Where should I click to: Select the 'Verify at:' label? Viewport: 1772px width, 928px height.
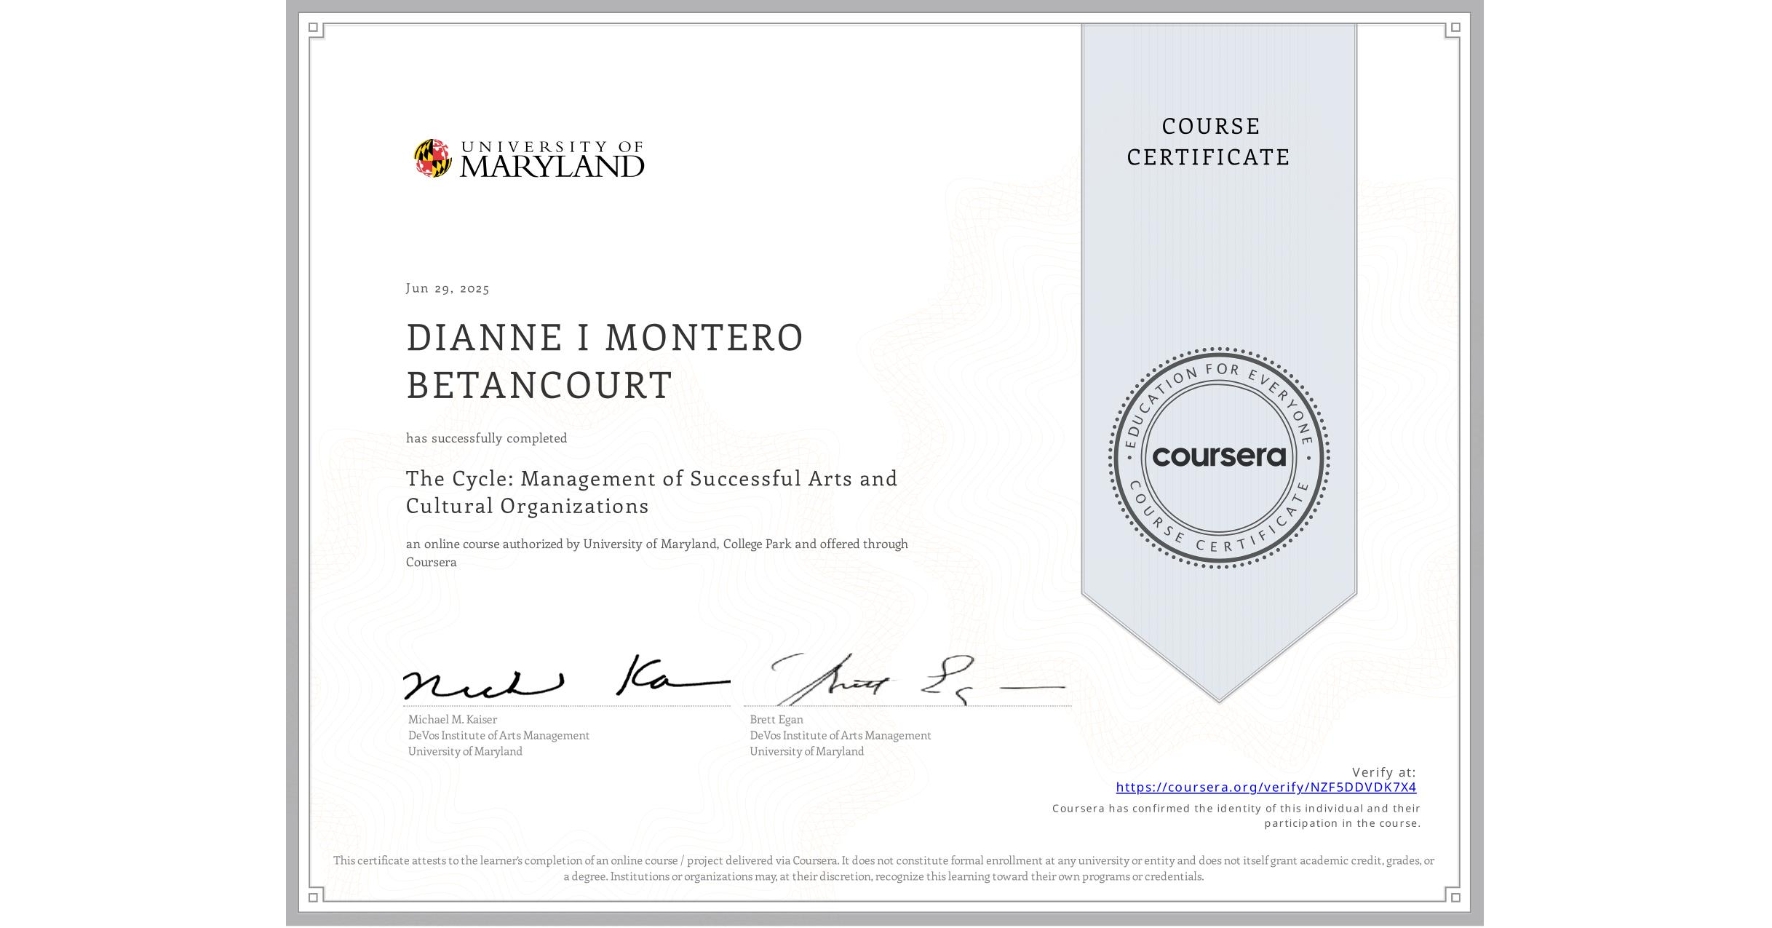1384,772
